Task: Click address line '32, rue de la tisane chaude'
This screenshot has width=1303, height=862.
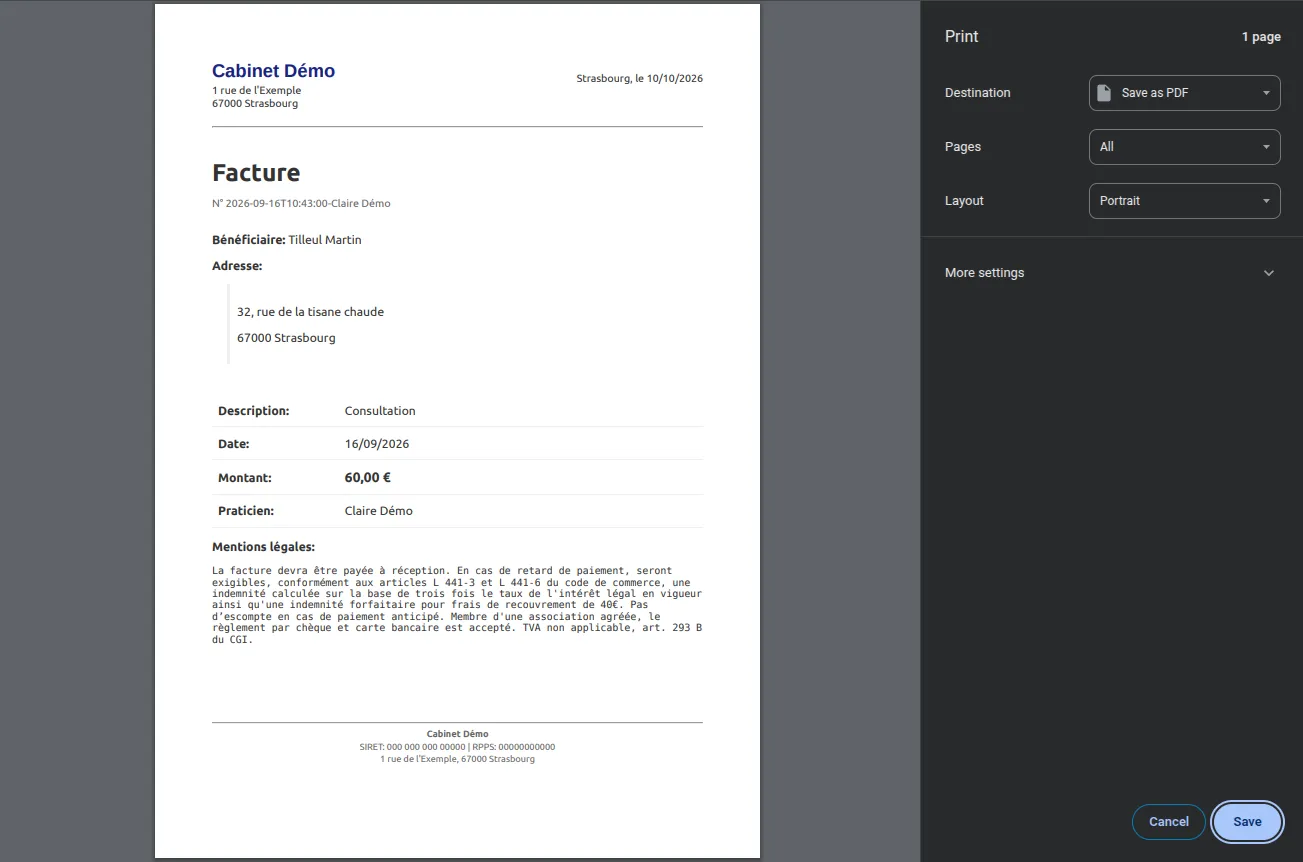Action: click(310, 312)
